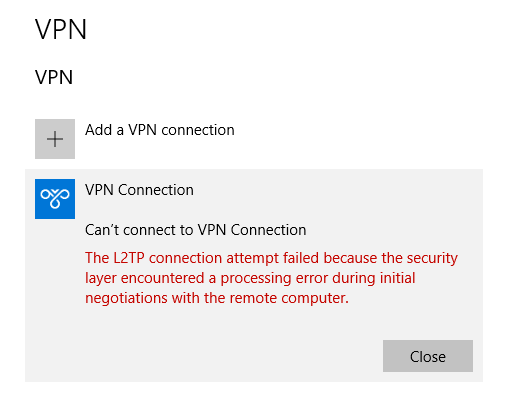This screenshot has width=510, height=407.
Task: Click the gray square behind plus sign
Action: tap(55, 139)
